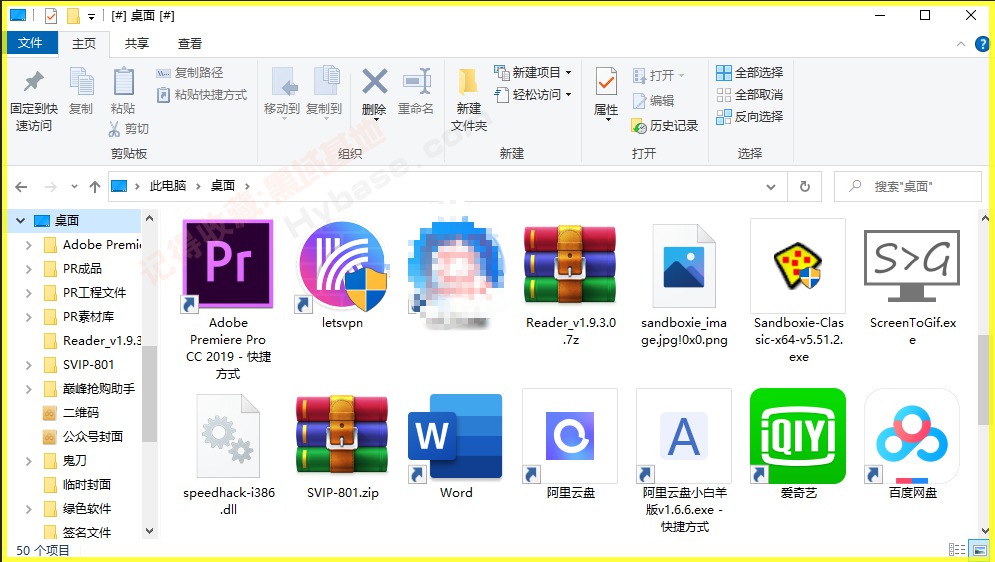Viewport: 995px width, 562px height.
Task: Click the 删除 red X button
Action: (374, 94)
